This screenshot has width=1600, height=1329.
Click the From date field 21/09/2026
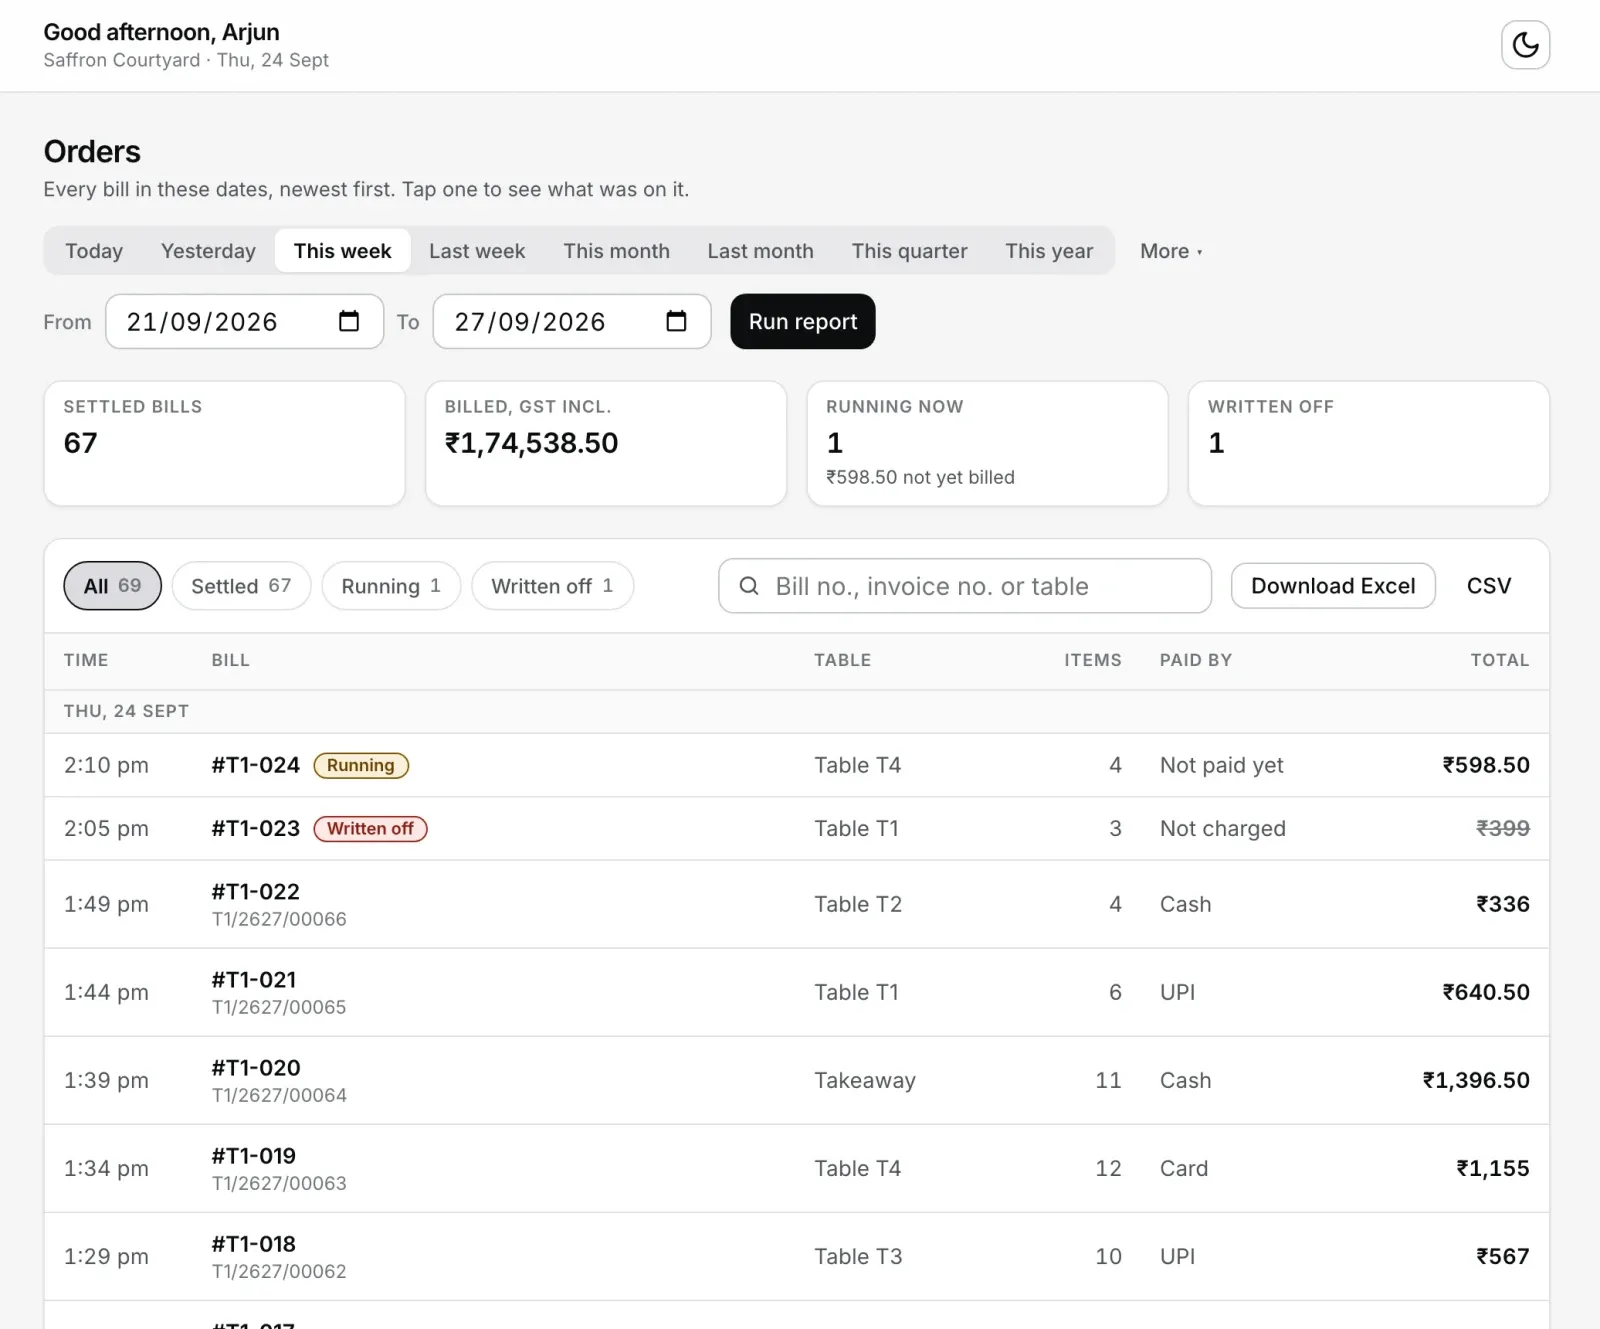click(244, 321)
